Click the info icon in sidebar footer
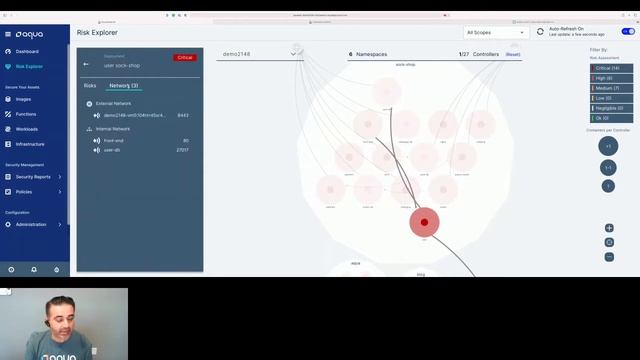Screen dimensions: 640x360 [11, 270]
